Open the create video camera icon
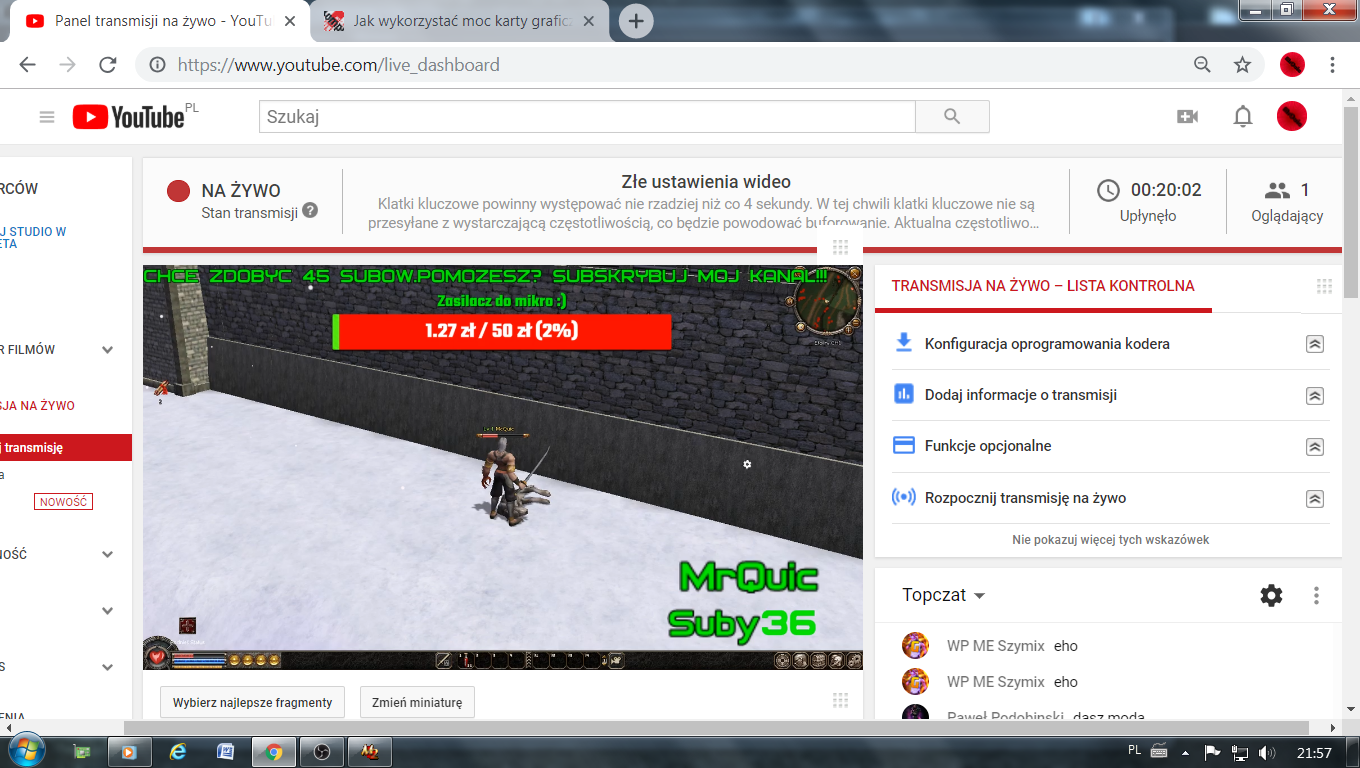This screenshot has width=1360, height=768. pos(1188,117)
